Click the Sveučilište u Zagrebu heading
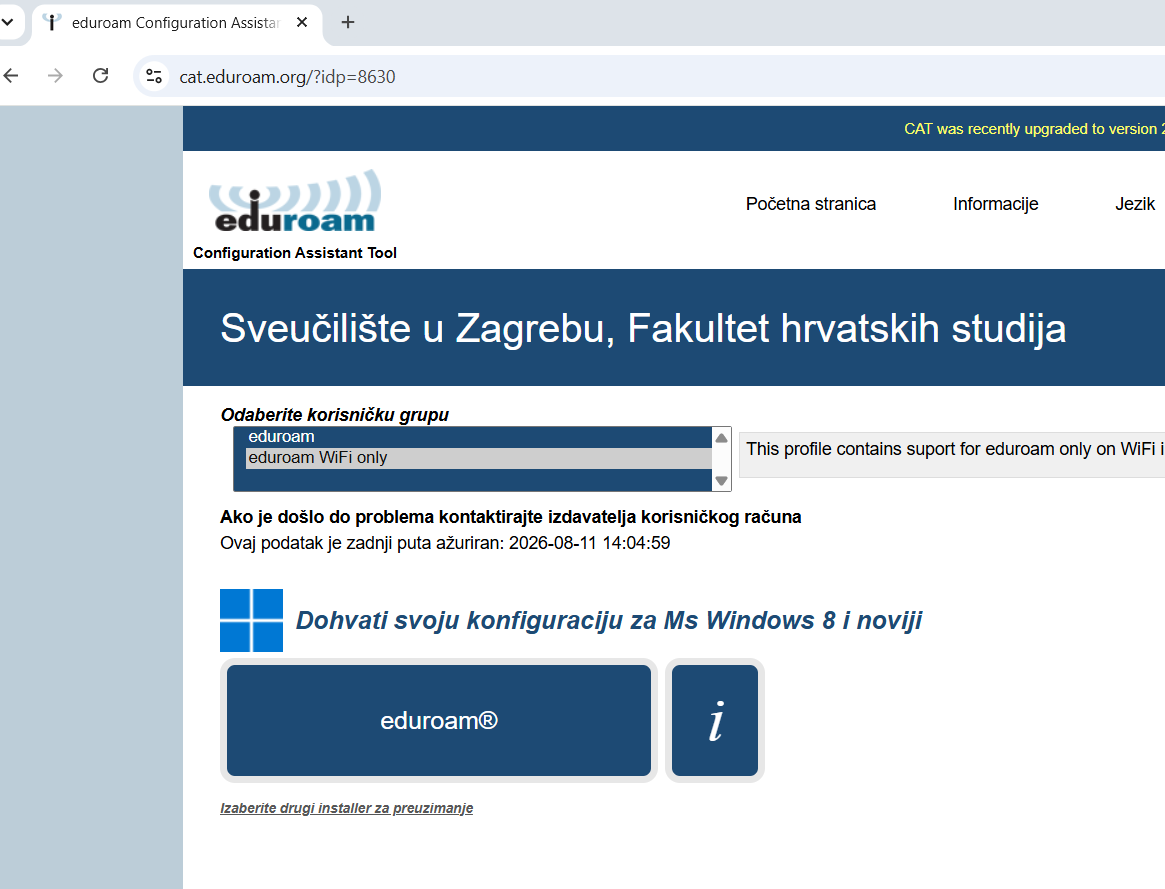Viewport: 1165px width, 889px height. coord(643,329)
